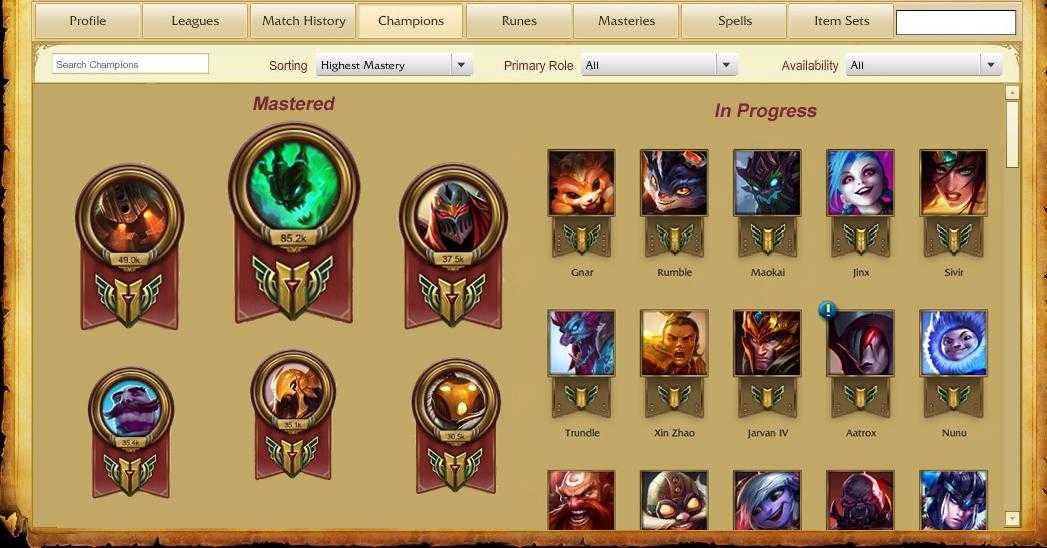Click the scrollbar down arrow
This screenshot has width=1047, height=548.
[1012, 518]
